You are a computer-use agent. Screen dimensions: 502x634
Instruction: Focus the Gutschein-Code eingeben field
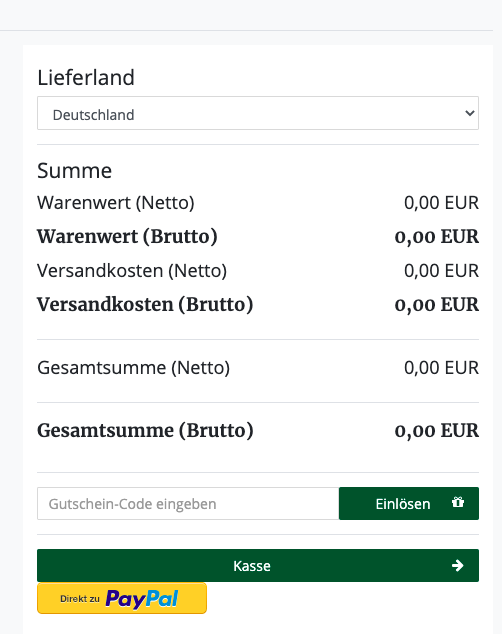[x=188, y=503]
